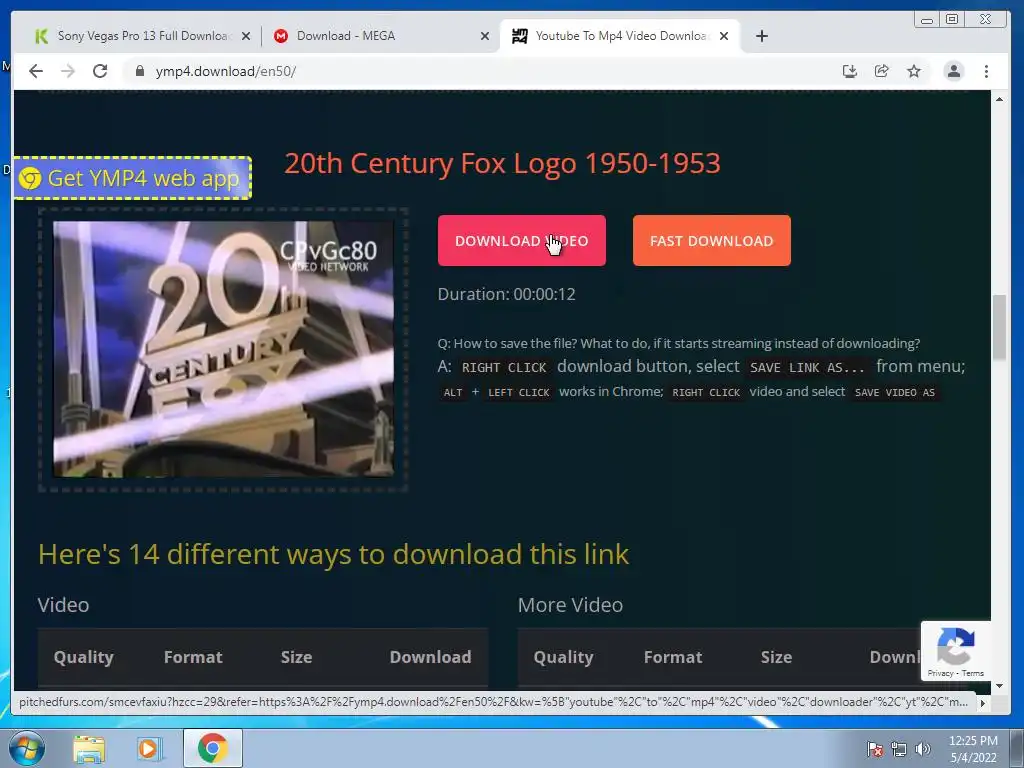The image size is (1024, 768).
Task: Click the SAVE LINK AS... code label
Action: point(807,368)
